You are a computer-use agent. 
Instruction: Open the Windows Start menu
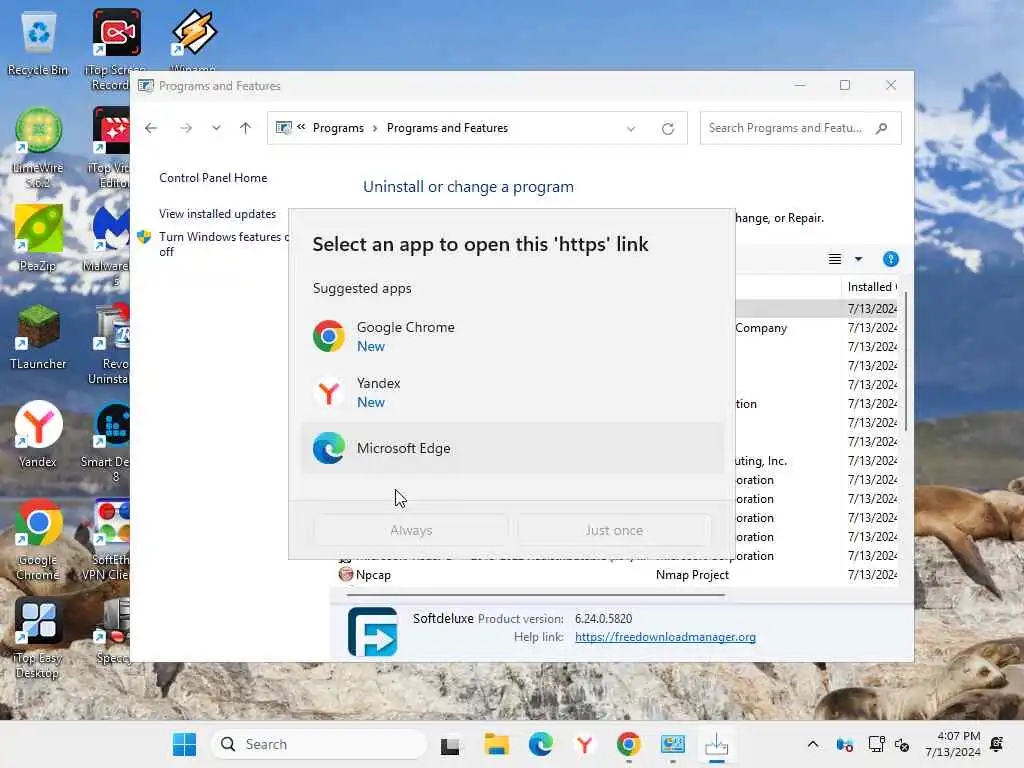[x=184, y=744]
